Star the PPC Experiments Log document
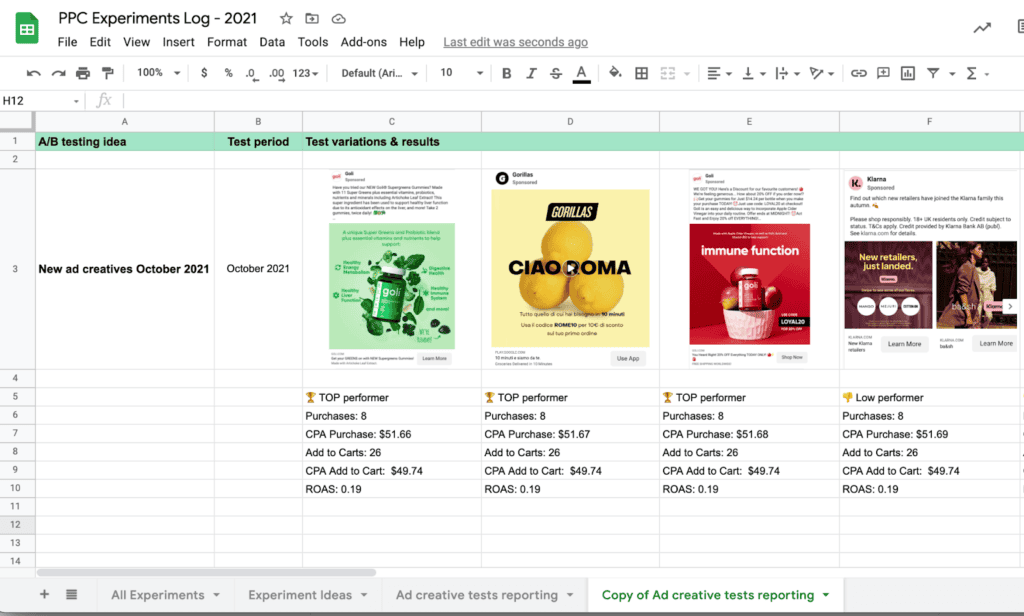The width and height of the screenshot is (1024, 616). click(286, 18)
